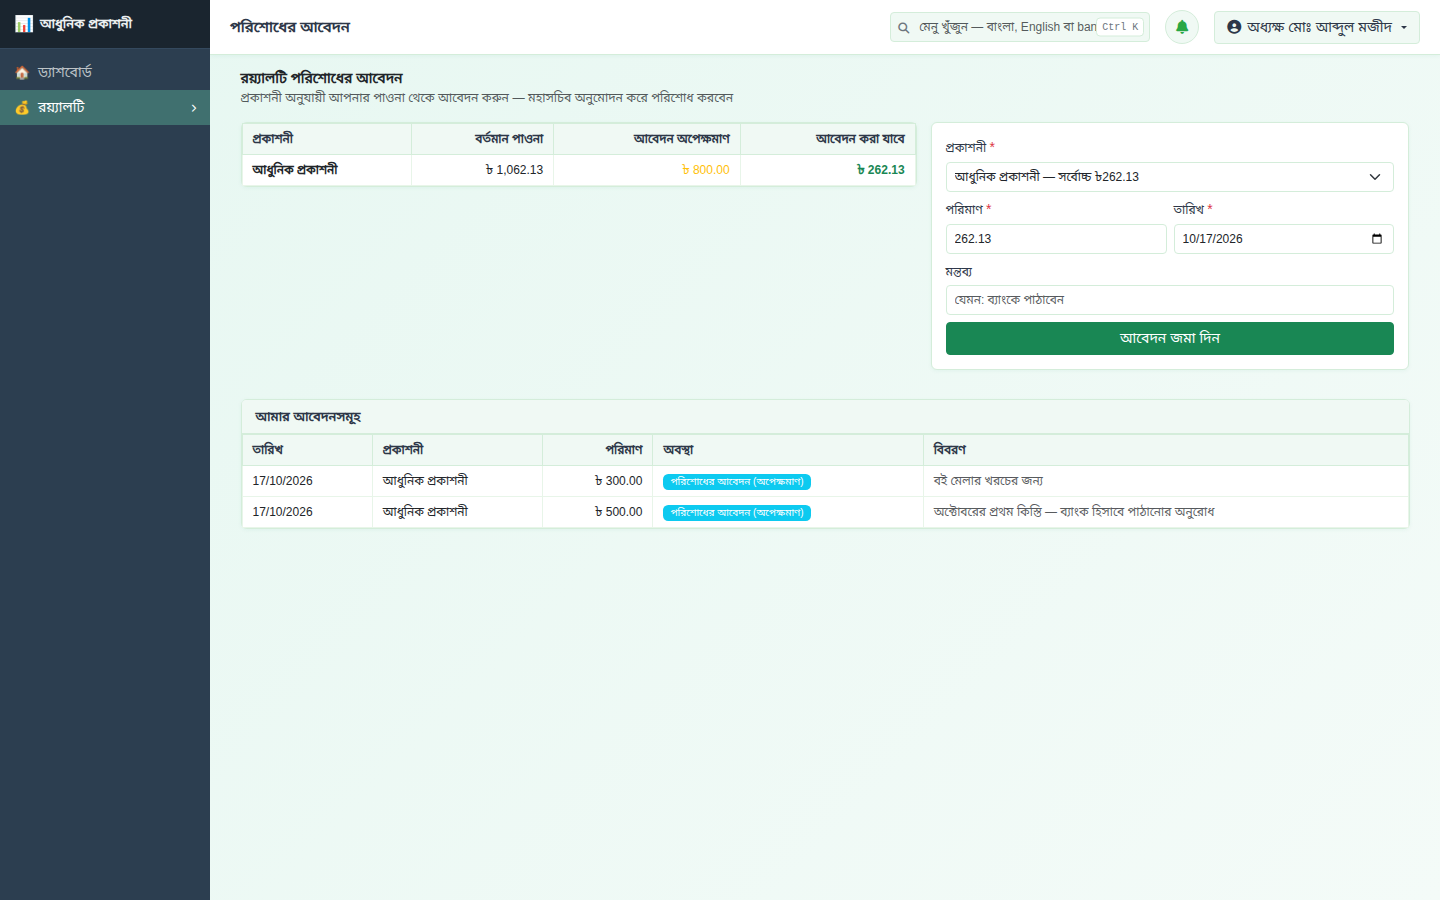Click the ৳ 1,062.13 current due cell
Image resolution: width=1440 pixels, height=900 pixels.
point(482,170)
